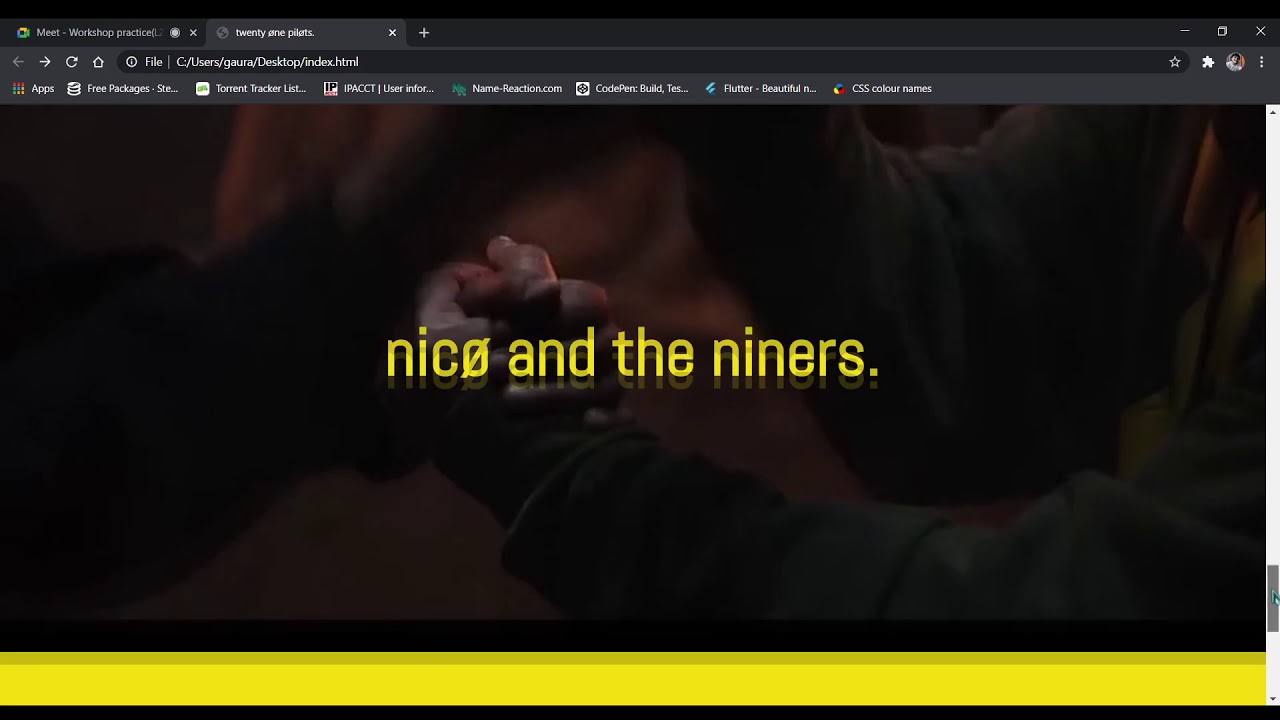This screenshot has width=1280, height=720.
Task: Click the page scrollbar thumb
Action: 1273,598
